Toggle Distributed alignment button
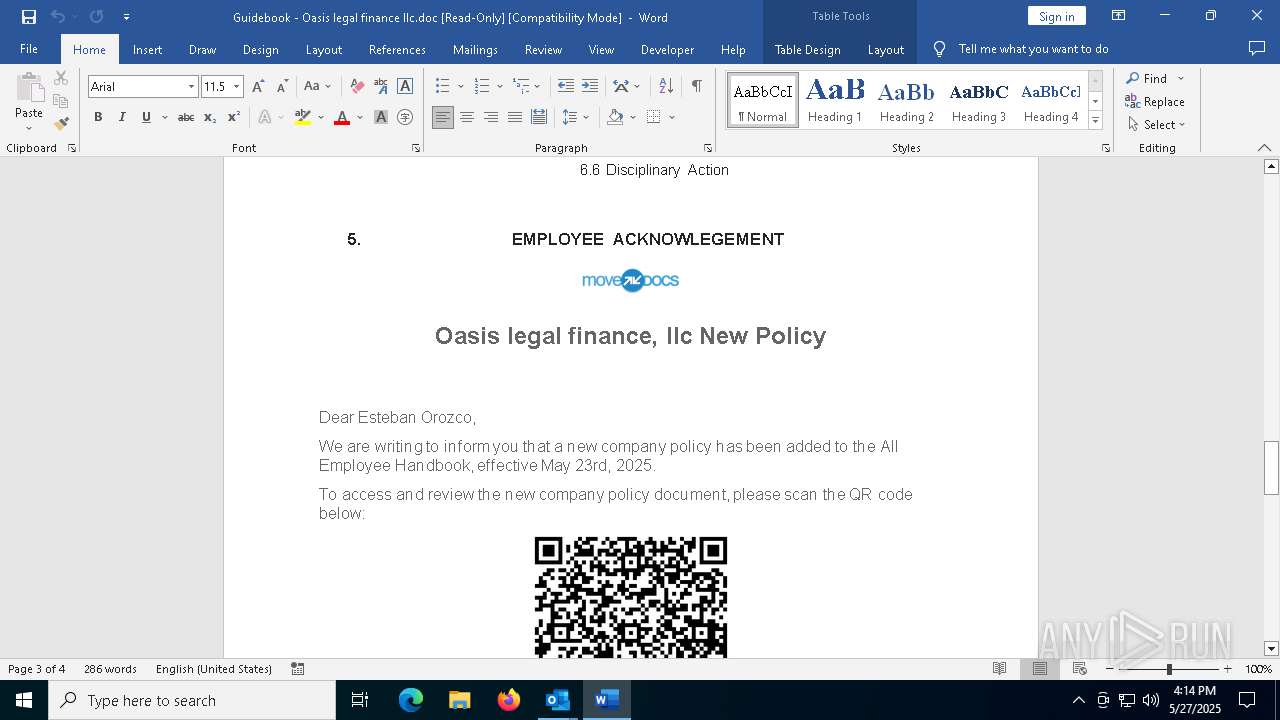Screen dimensions: 1280x720 tap(538, 117)
